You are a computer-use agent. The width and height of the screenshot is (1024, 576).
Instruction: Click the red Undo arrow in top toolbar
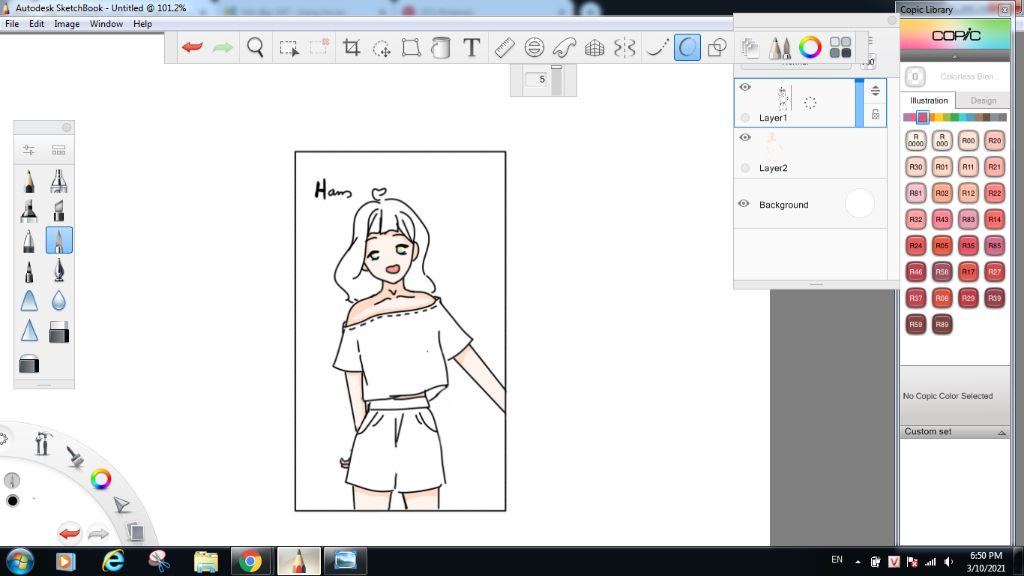pyautogui.click(x=192, y=47)
